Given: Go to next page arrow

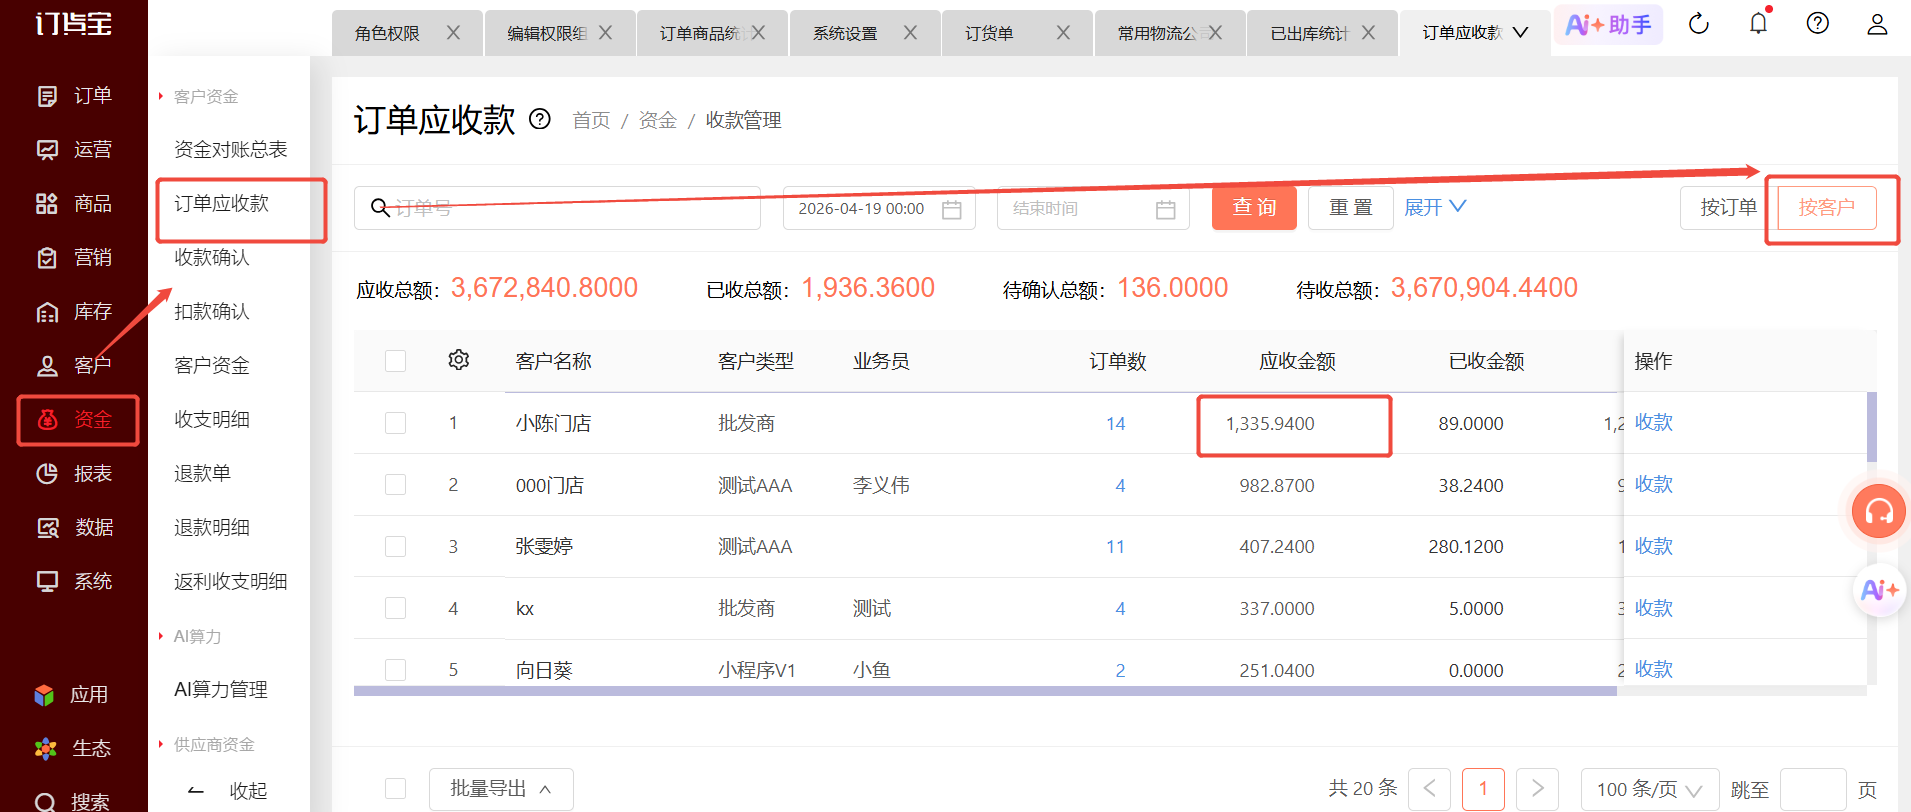Looking at the screenshot, I should tap(1537, 789).
